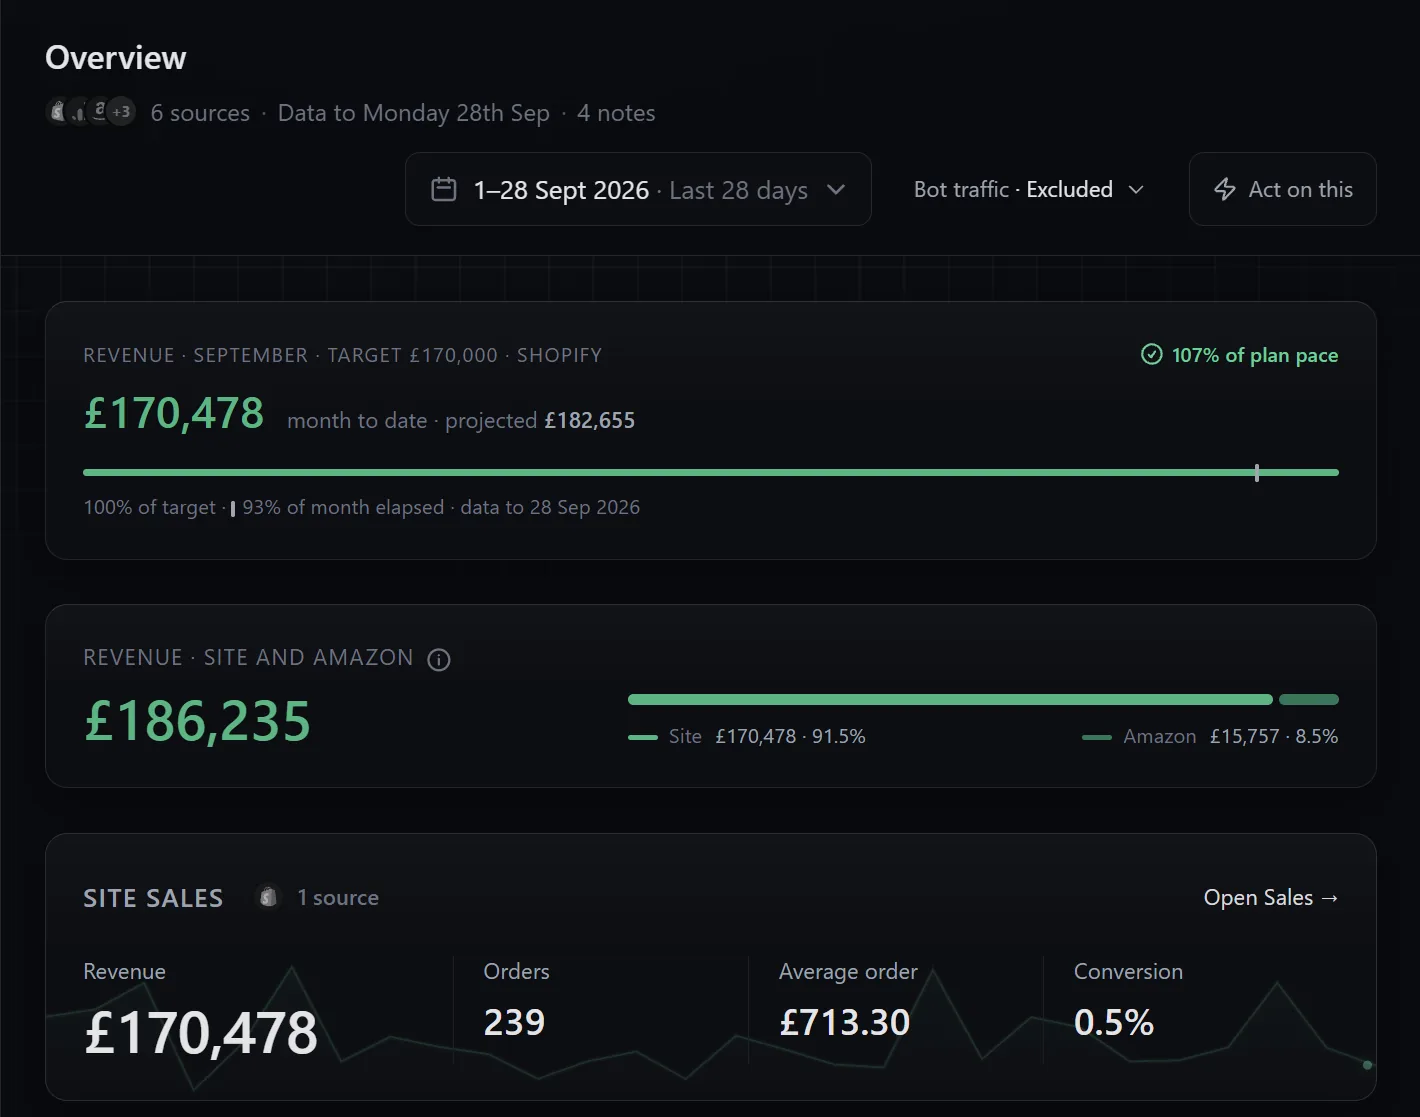Click the SITE SALES section heading
This screenshot has height=1117, width=1420.
(x=153, y=898)
